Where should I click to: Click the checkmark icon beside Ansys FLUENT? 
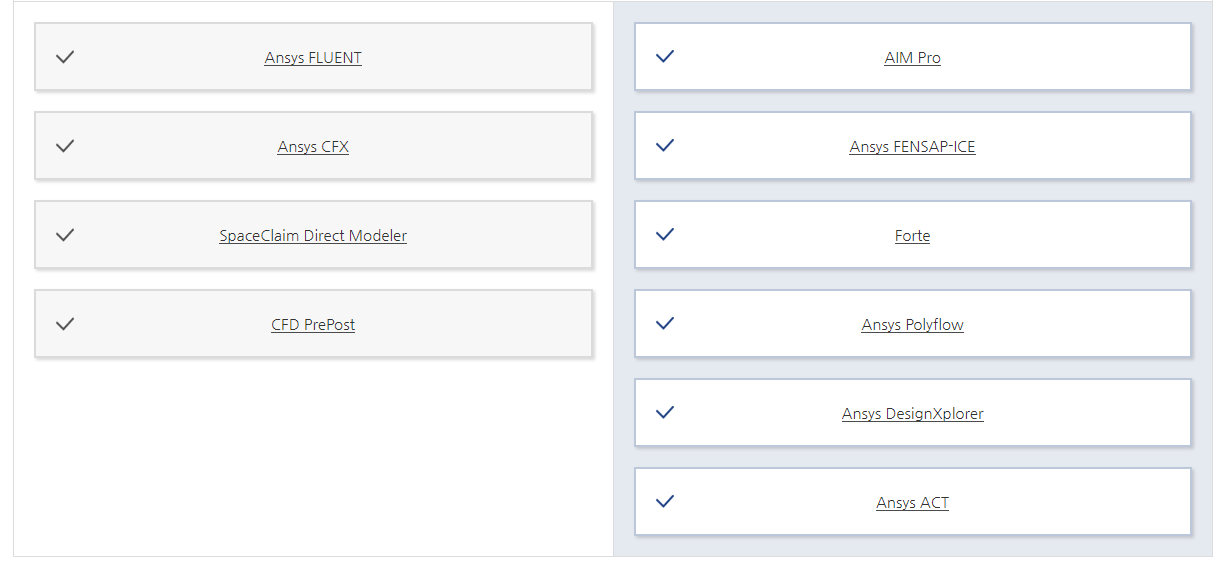[x=65, y=57]
